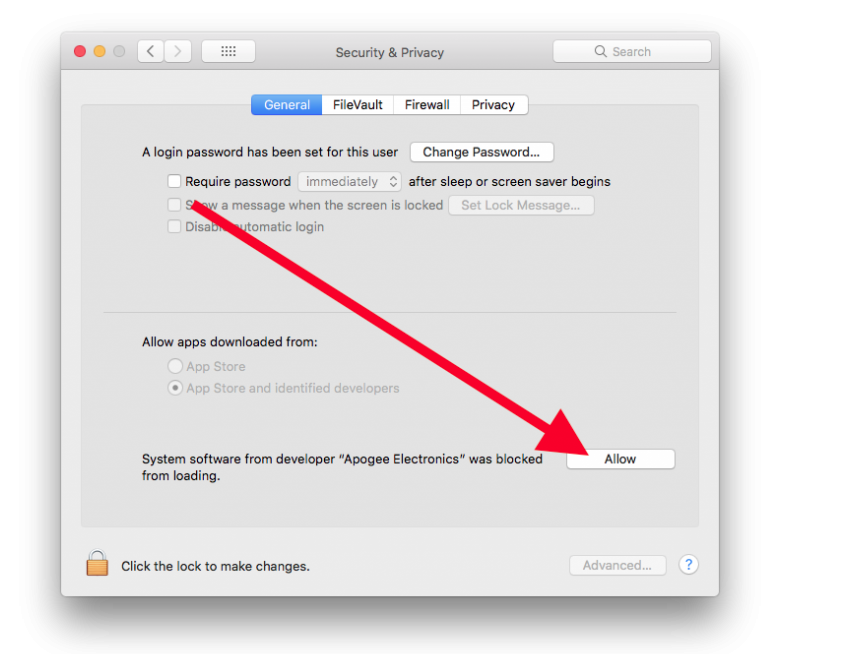Check Disable automatic login box

point(174,226)
